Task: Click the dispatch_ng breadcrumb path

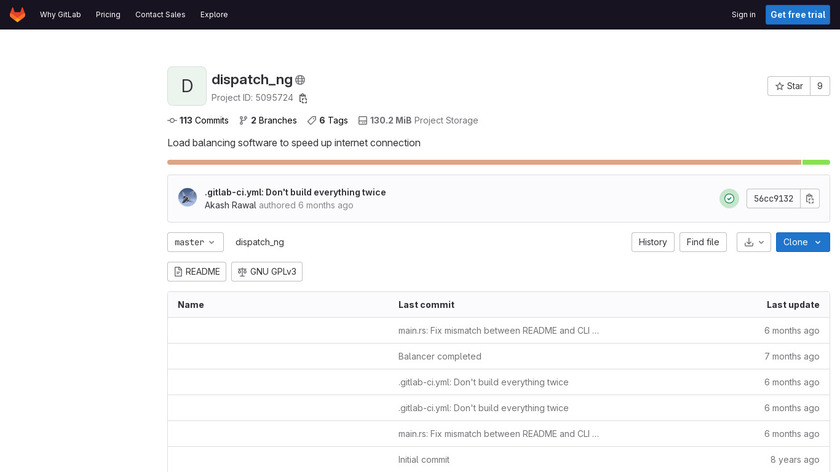Action: coord(260,242)
